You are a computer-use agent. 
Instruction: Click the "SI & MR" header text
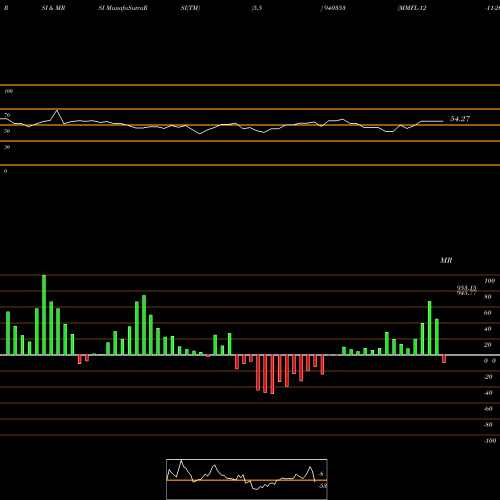click(x=53, y=8)
